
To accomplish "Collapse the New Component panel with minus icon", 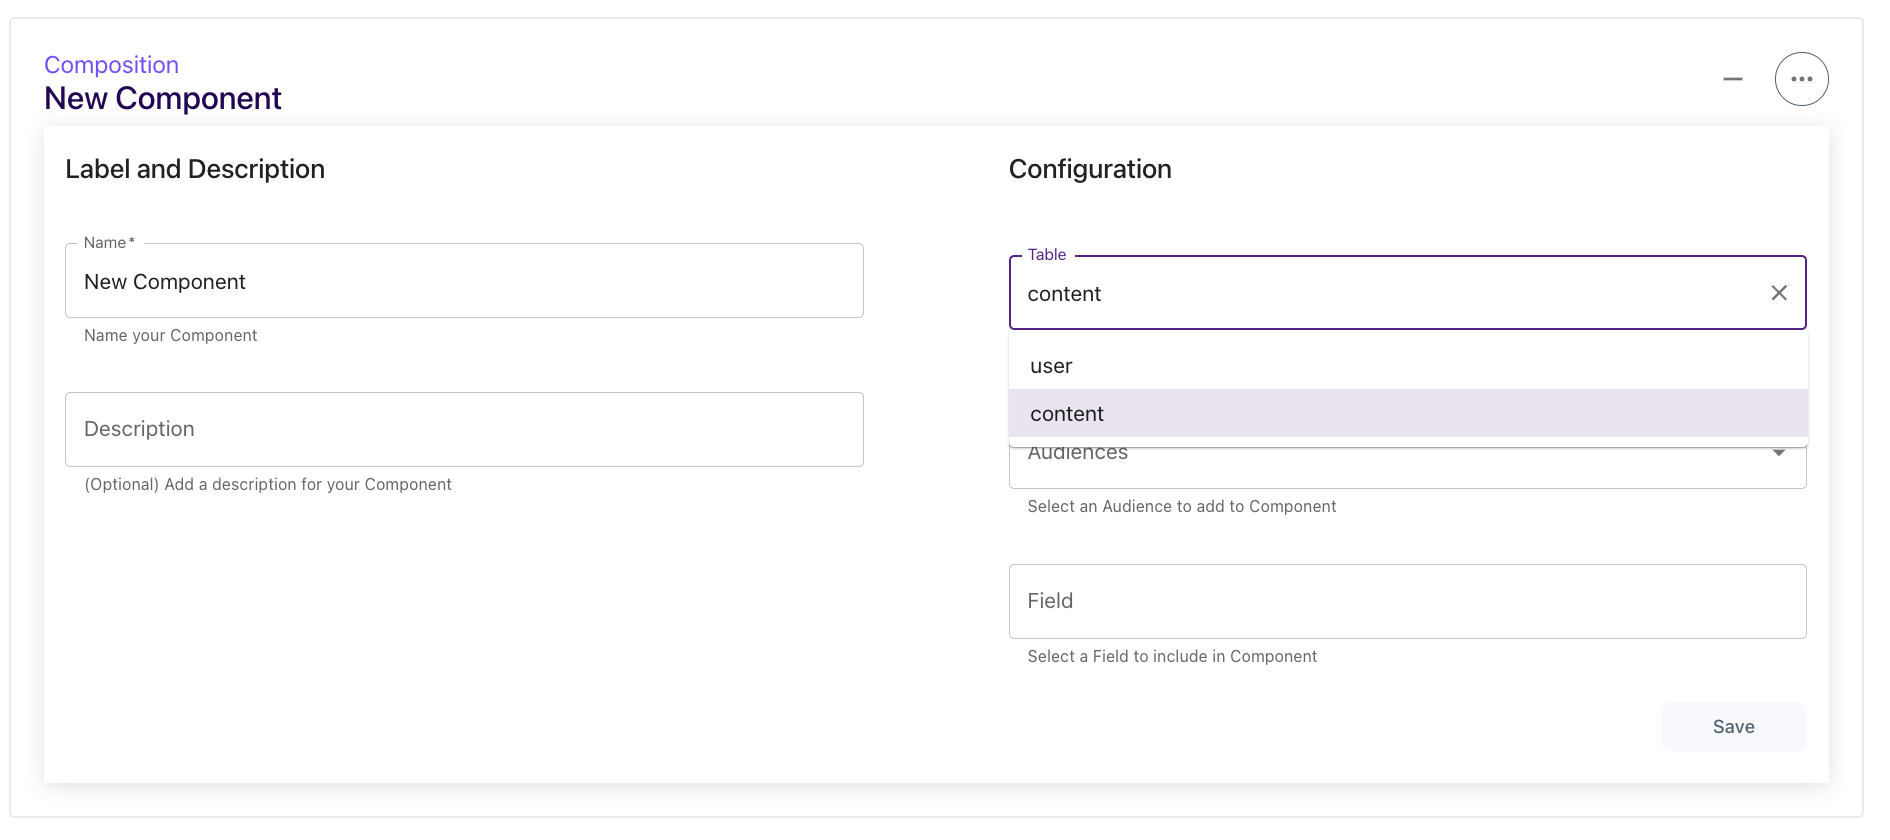I will pos(1733,79).
